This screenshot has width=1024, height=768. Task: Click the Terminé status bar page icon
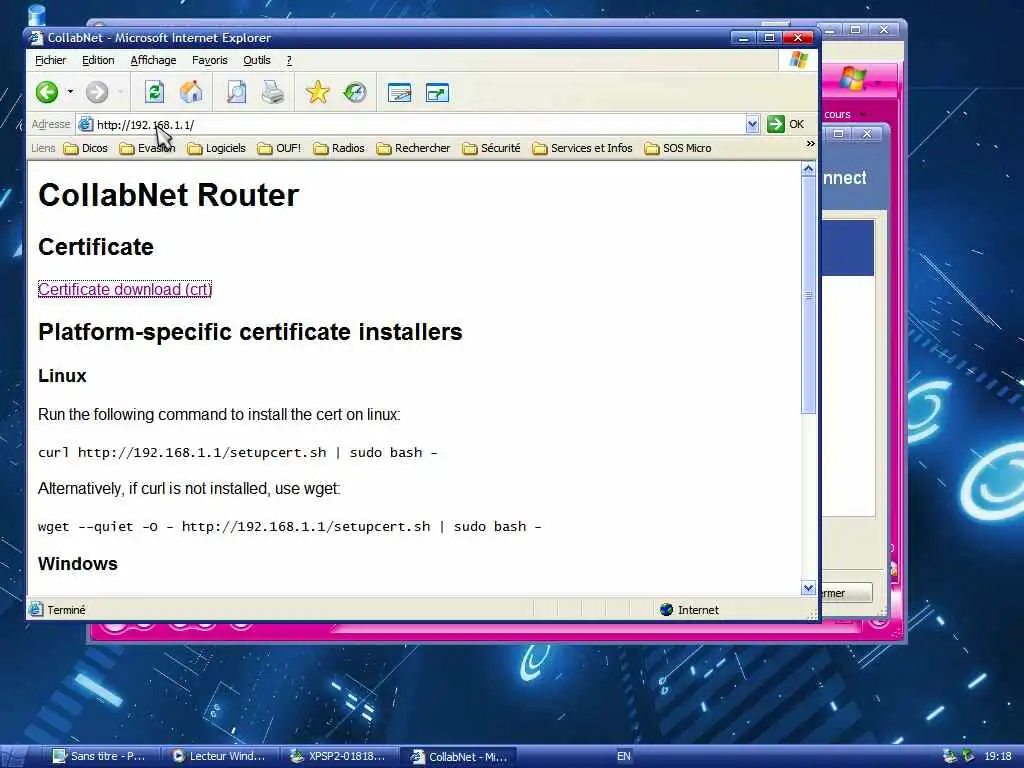coord(36,609)
